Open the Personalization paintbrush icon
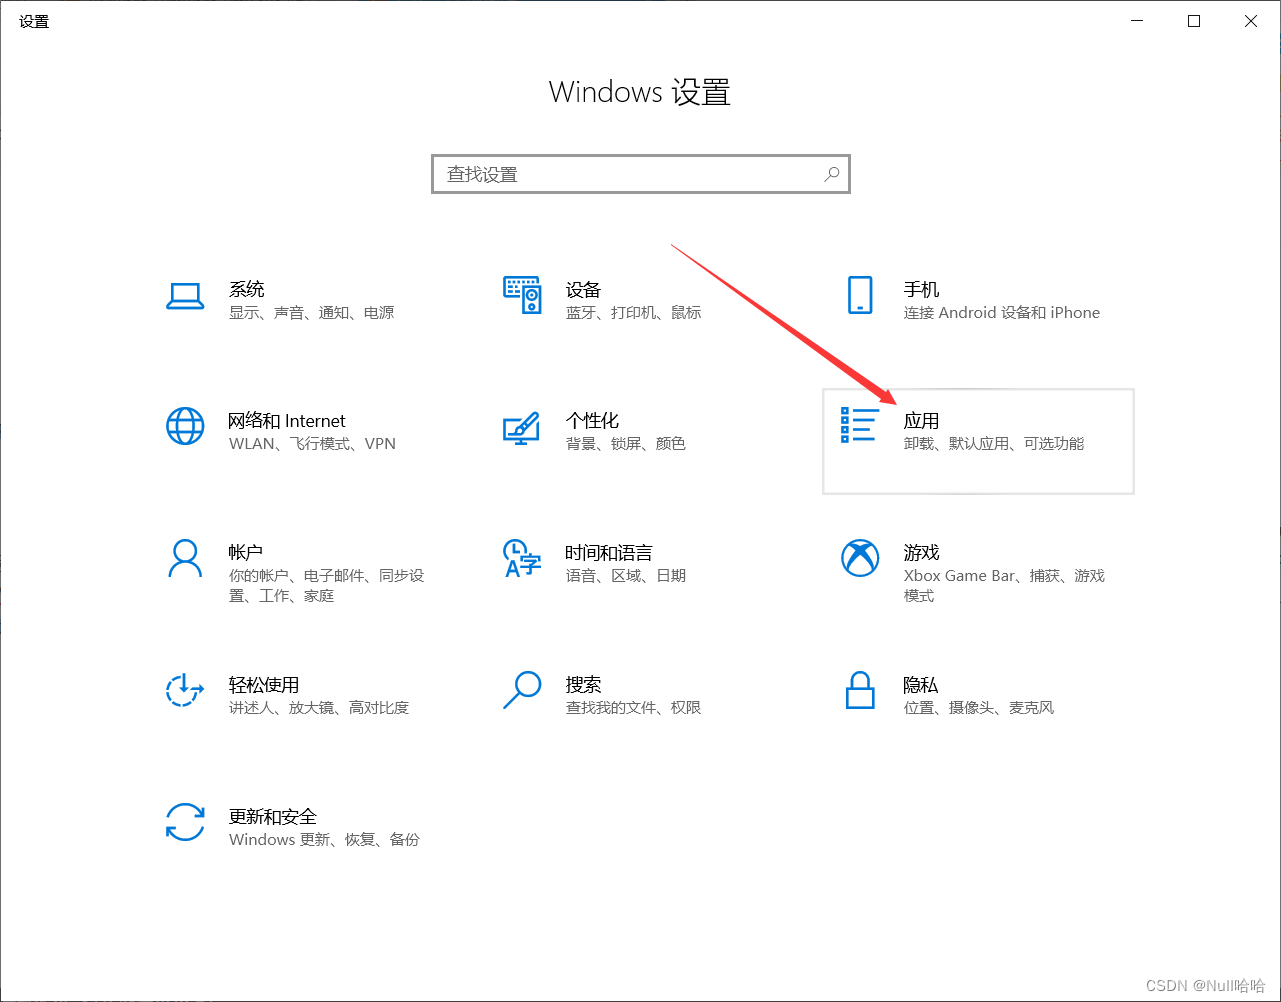1281x1002 pixels. (521, 427)
